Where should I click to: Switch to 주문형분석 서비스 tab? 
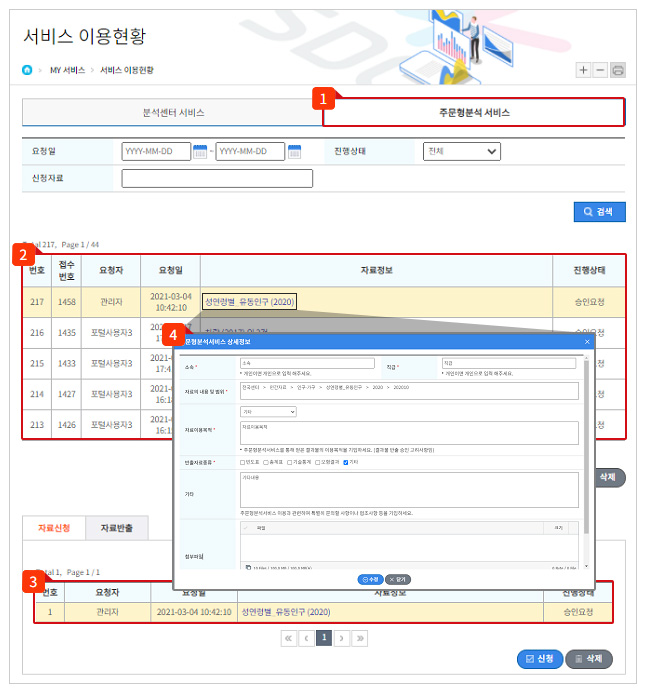pos(474,113)
